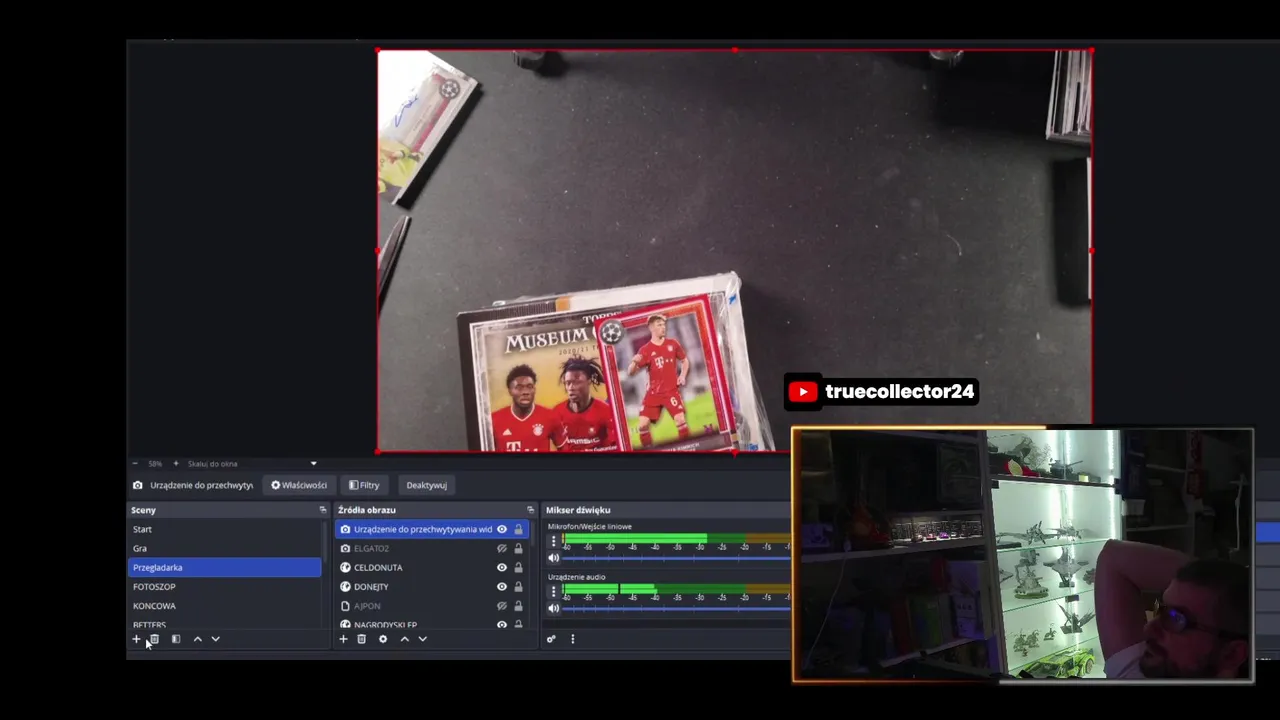
Task: Open Urządzenie audio channel options dots
Action: click(554, 591)
